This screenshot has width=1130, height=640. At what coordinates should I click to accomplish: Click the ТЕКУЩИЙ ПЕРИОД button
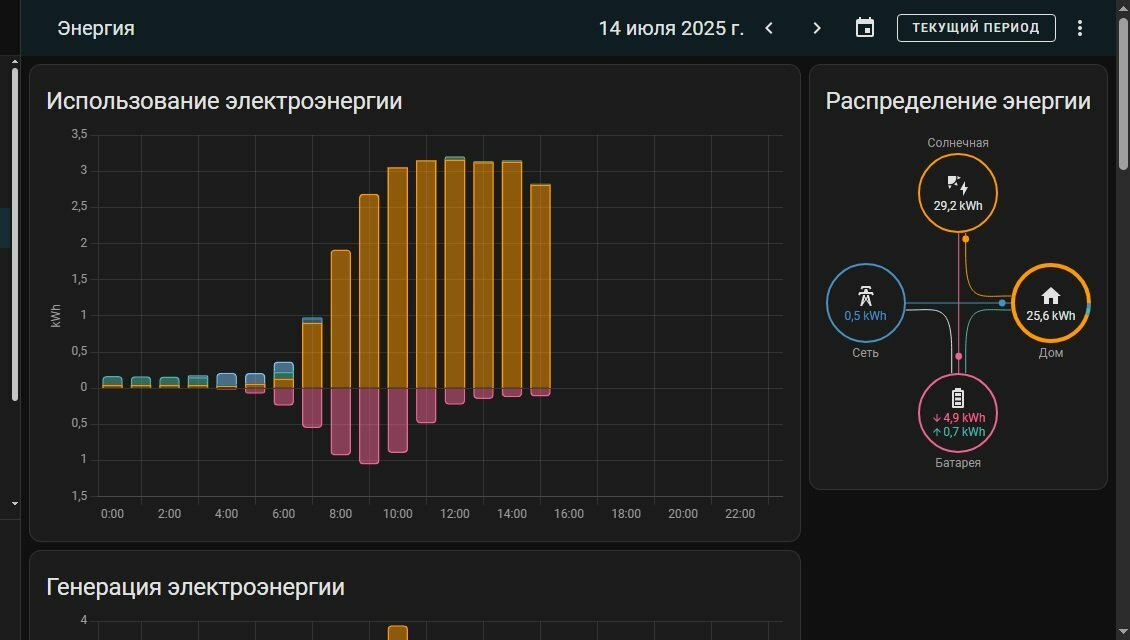point(976,28)
